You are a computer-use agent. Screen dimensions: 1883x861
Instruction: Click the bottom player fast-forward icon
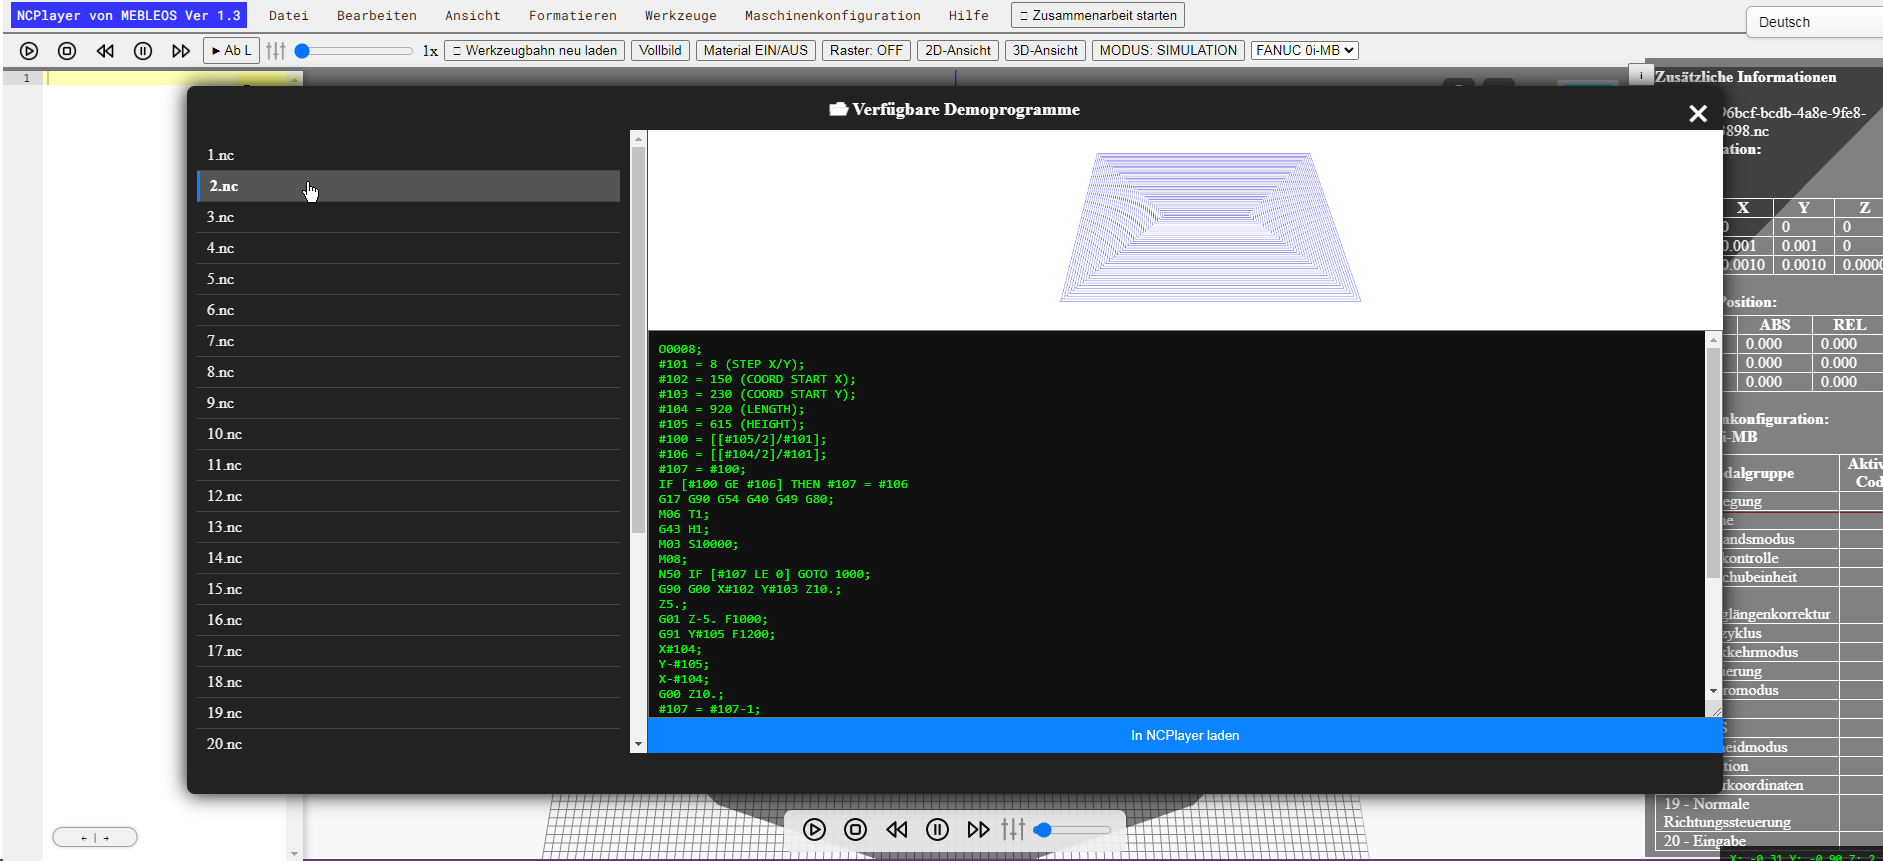[978, 829]
